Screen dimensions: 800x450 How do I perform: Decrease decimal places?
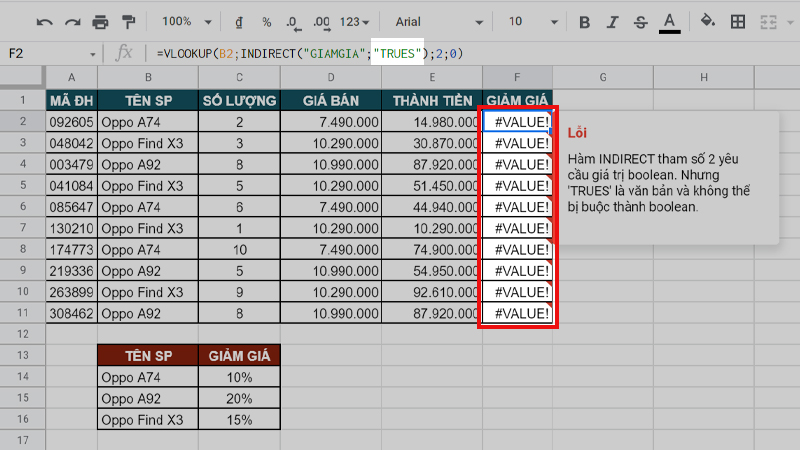pyautogui.click(x=293, y=22)
